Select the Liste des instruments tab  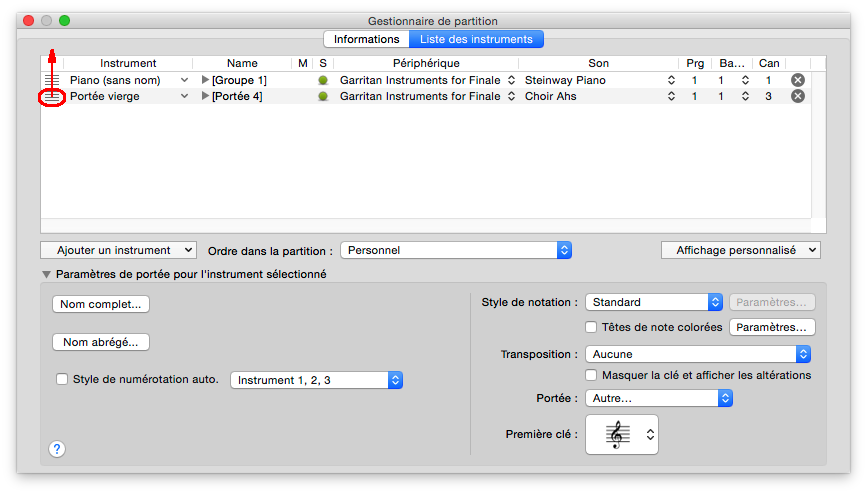pyautogui.click(x=476, y=39)
